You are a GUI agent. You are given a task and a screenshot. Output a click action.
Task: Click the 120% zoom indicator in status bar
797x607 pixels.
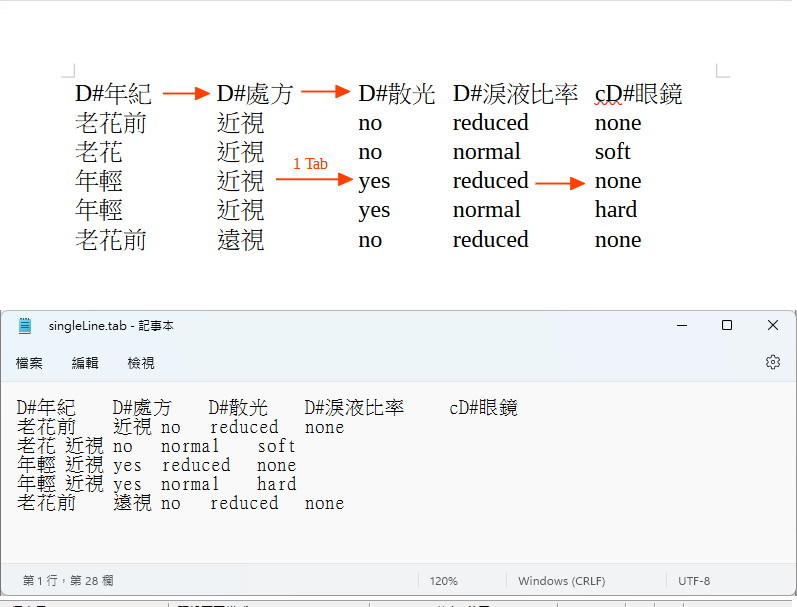point(444,581)
